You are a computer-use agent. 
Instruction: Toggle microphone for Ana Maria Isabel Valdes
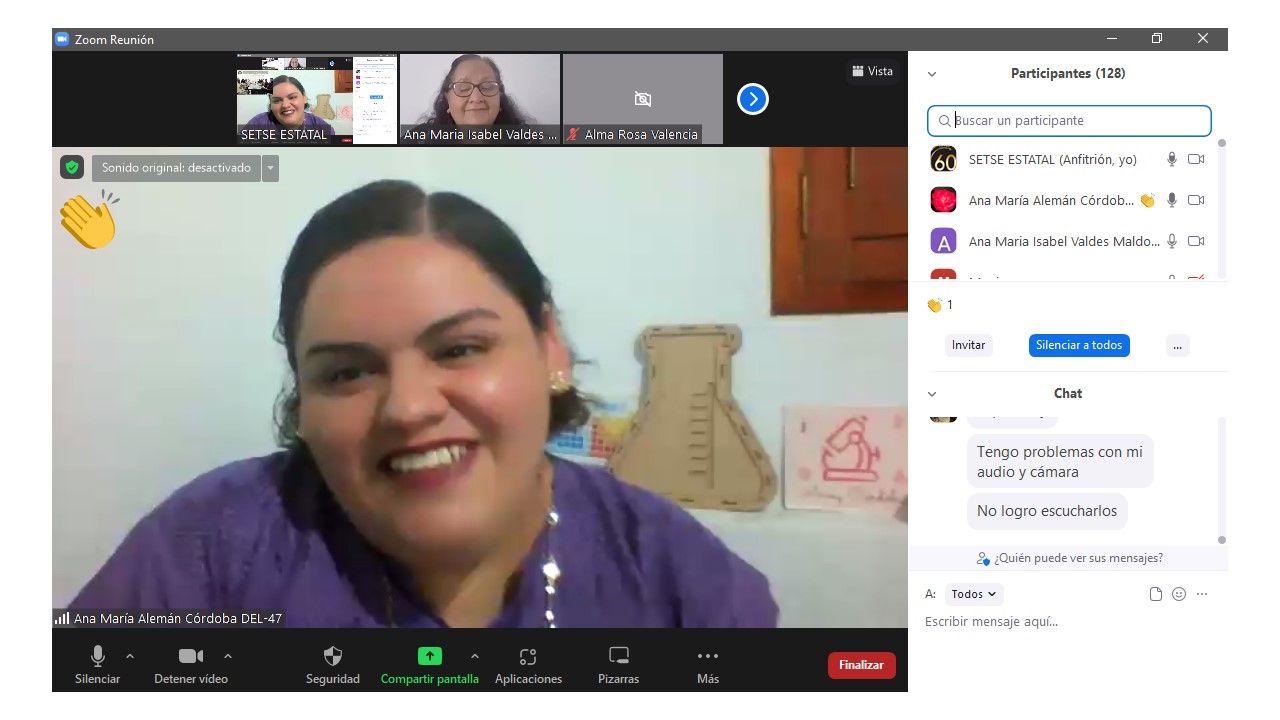pyautogui.click(x=1172, y=241)
